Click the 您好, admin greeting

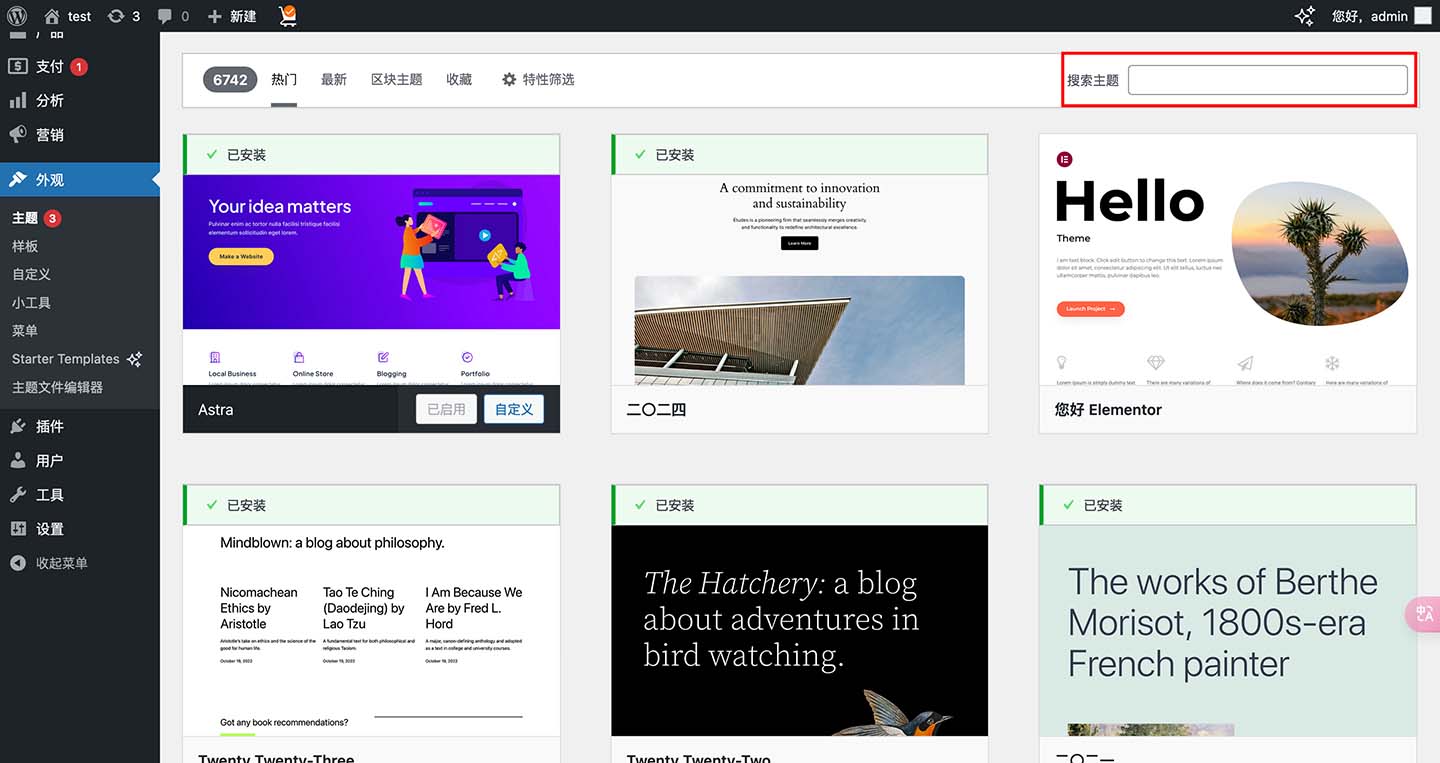pyautogui.click(x=1369, y=16)
